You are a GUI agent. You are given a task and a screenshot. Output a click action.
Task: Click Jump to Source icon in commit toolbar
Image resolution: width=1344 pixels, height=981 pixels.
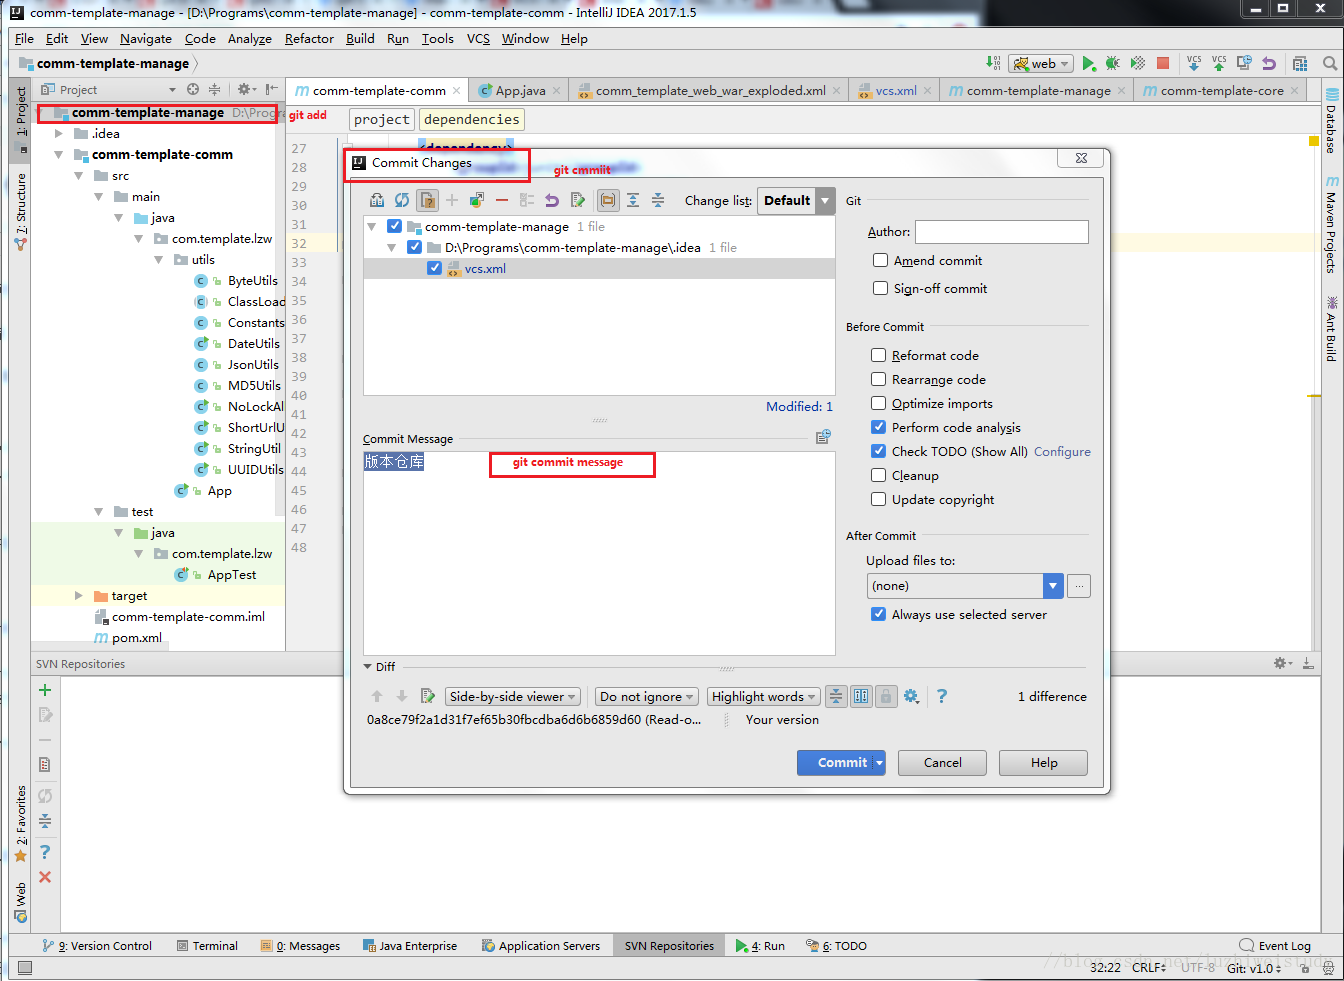pyautogui.click(x=578, y=200)
